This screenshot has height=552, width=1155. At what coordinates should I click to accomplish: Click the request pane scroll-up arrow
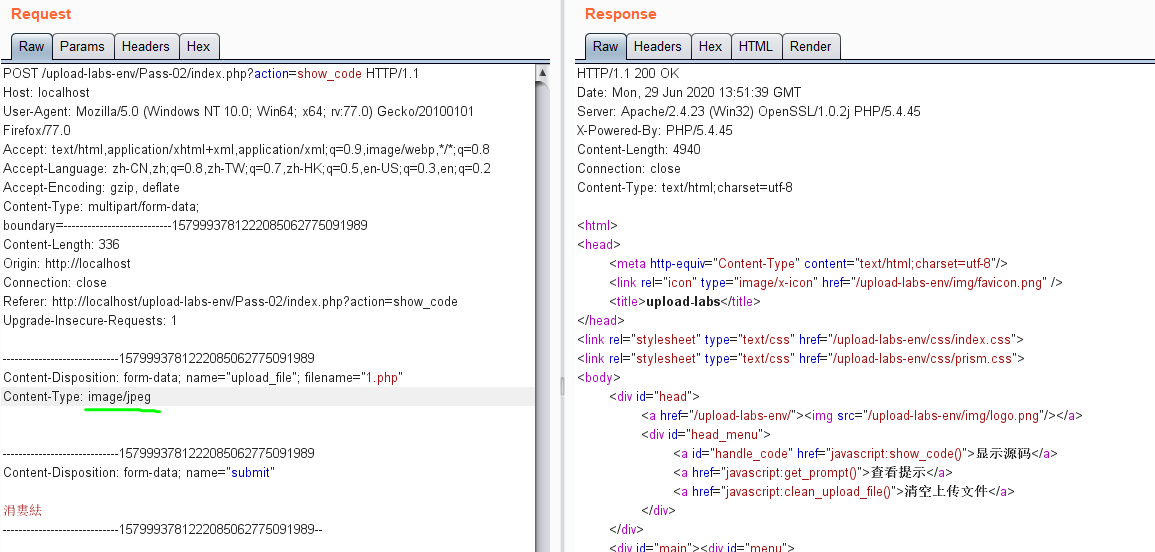coord(542,73)
